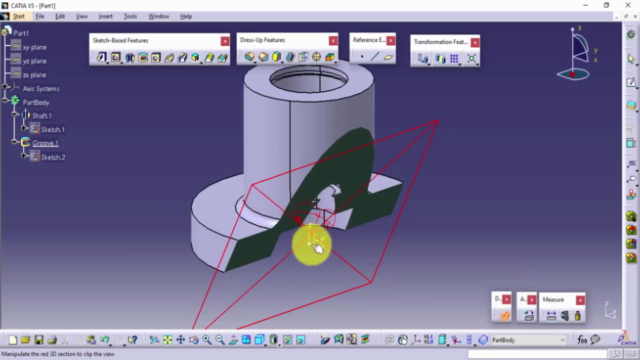Select the Slot tool icon
The width and height of the screenshot is (640, 360).
tap(182, 57)
